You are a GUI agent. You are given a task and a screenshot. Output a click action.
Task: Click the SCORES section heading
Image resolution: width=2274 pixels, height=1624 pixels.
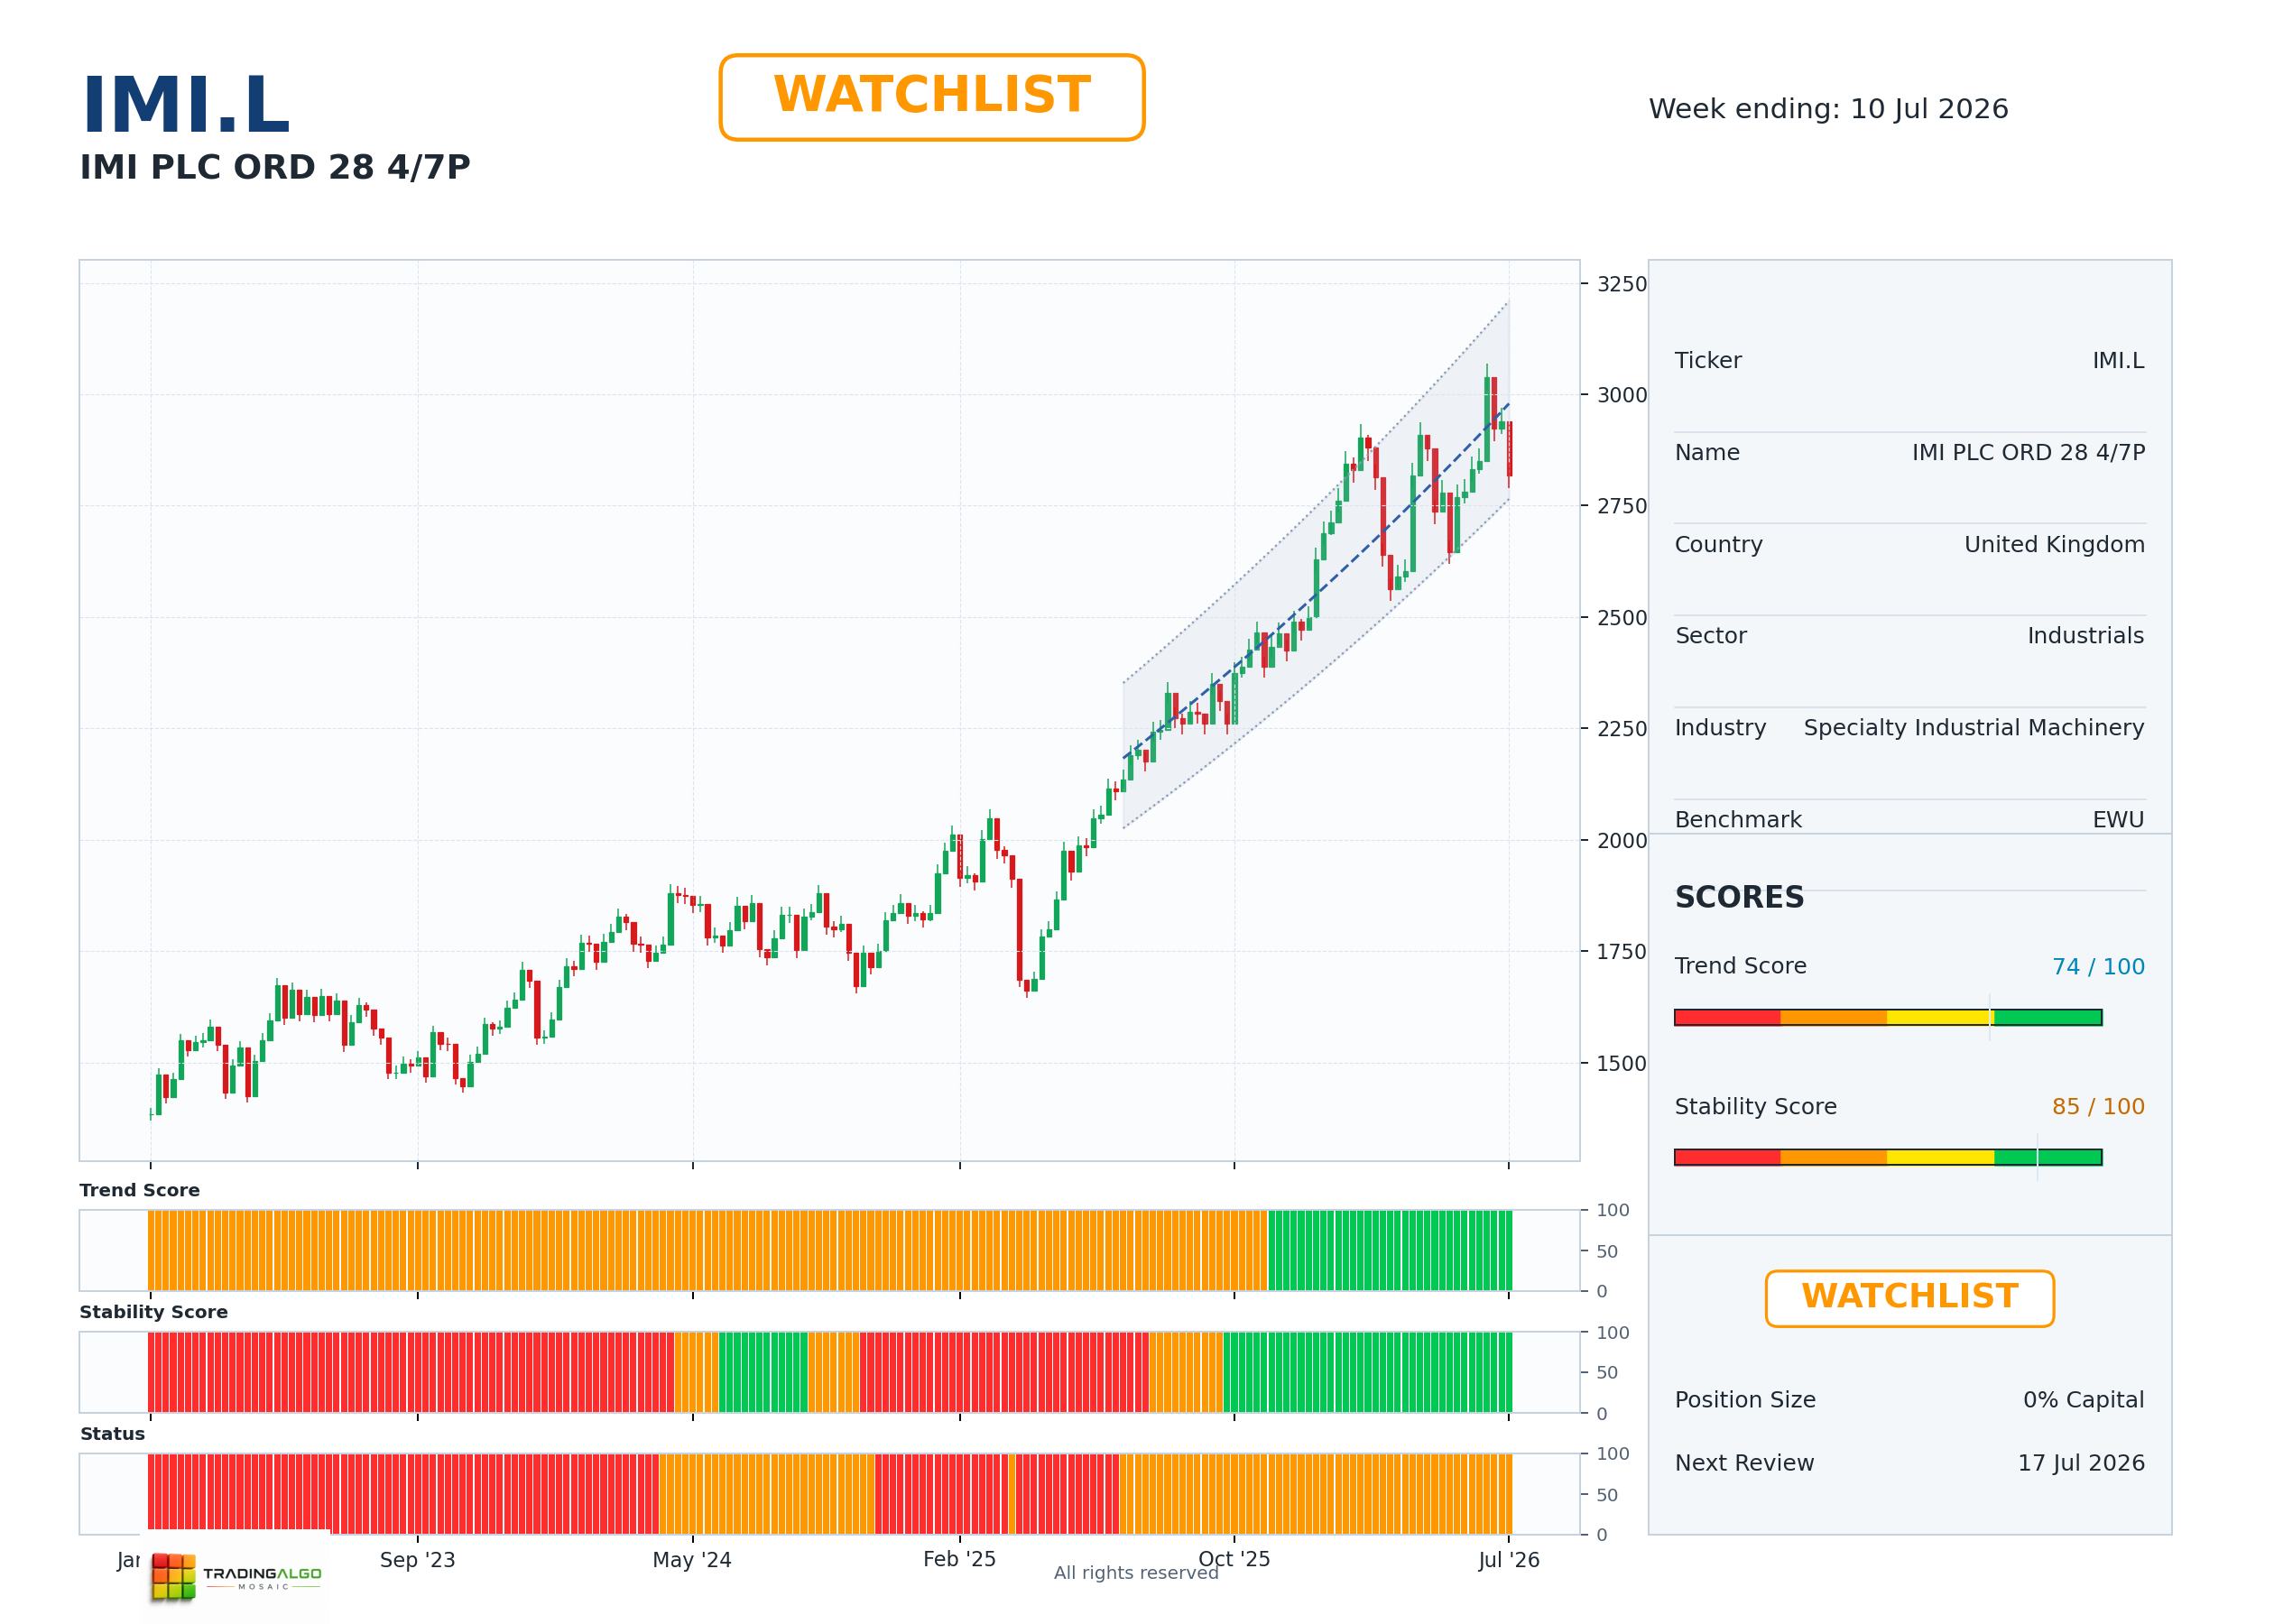tap(1739, 897)
